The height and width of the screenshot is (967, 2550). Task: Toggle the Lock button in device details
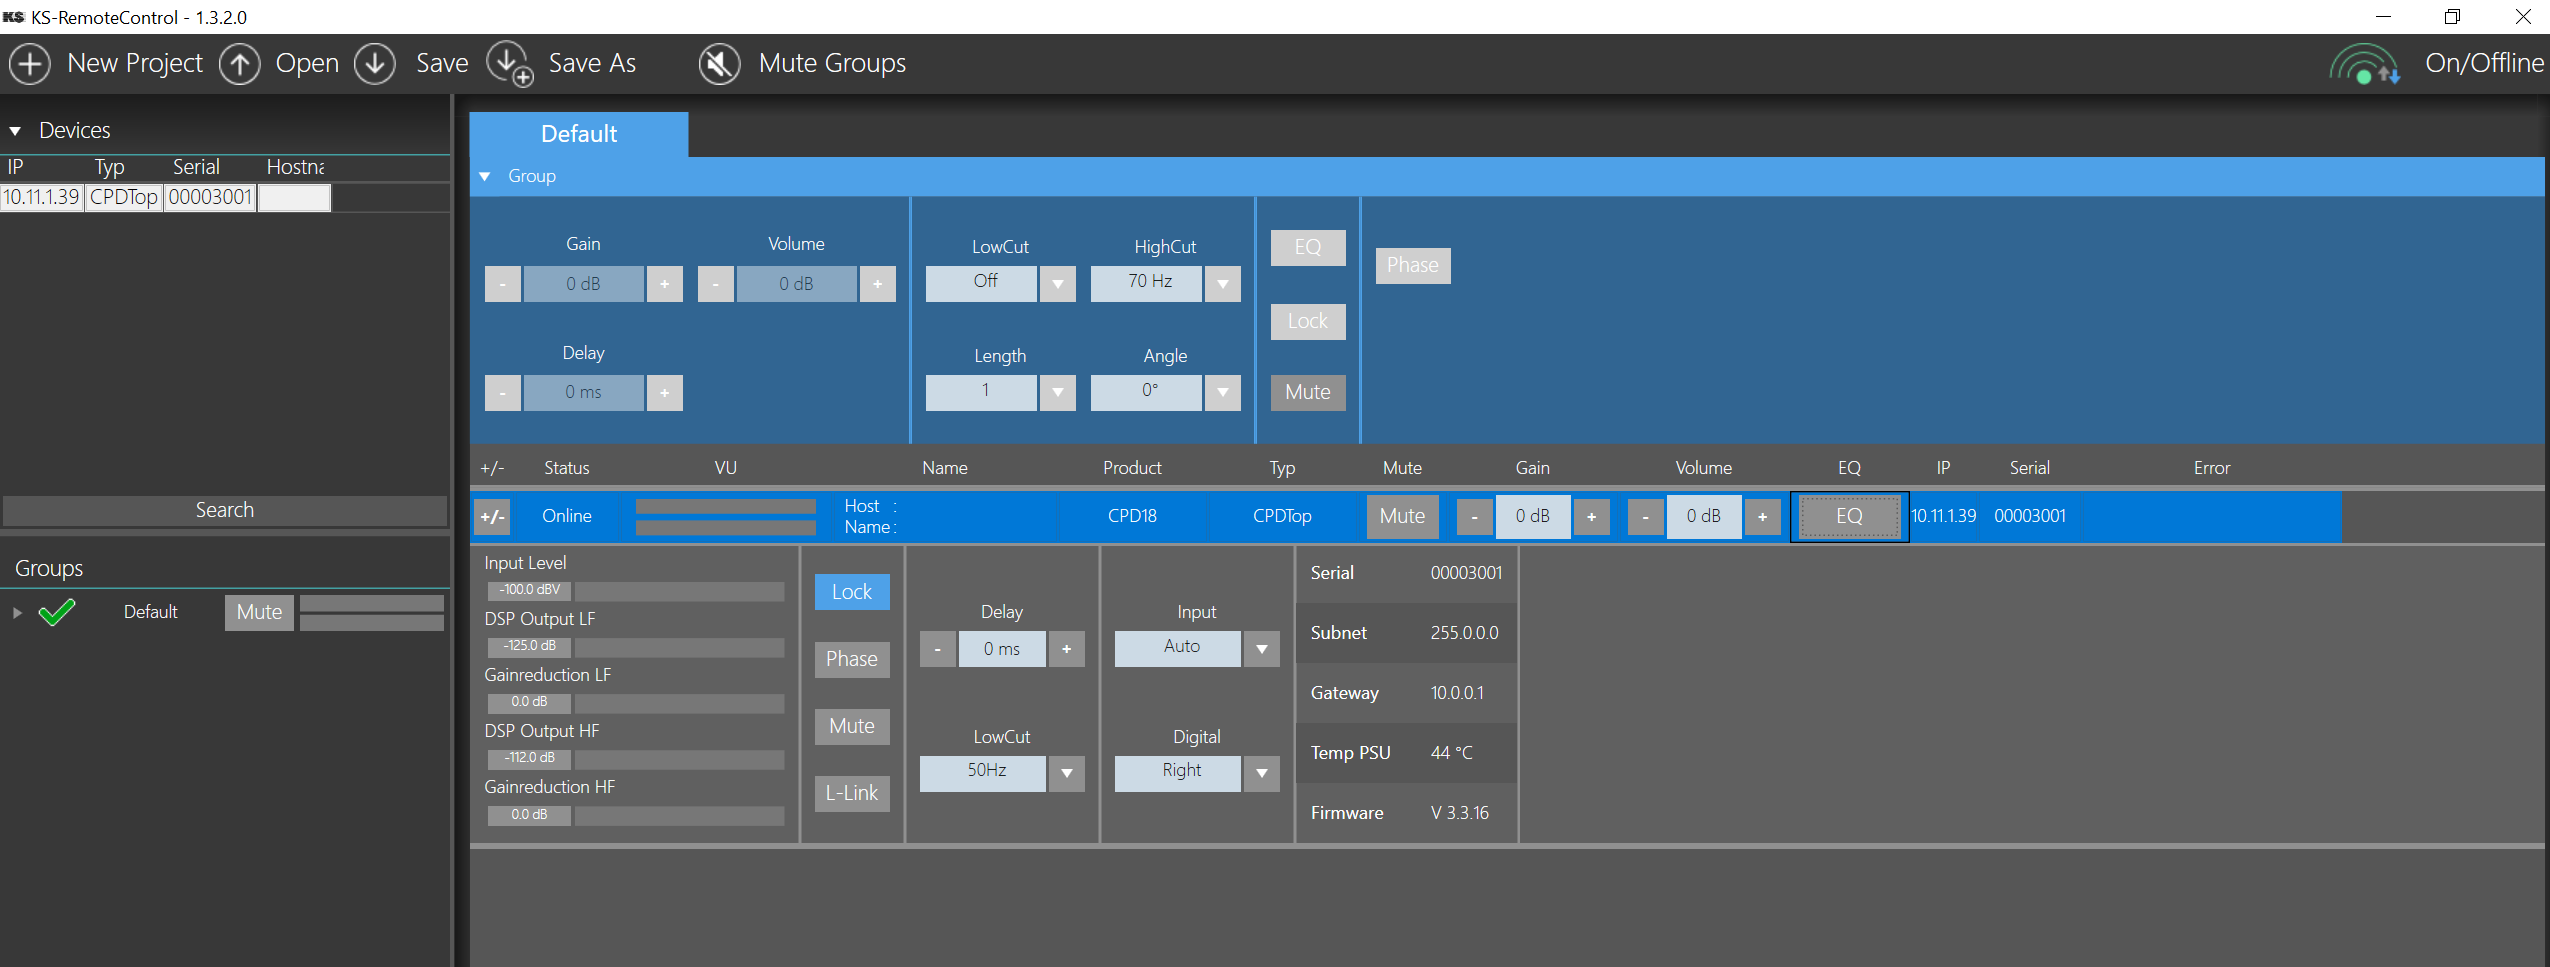point(851,592)
